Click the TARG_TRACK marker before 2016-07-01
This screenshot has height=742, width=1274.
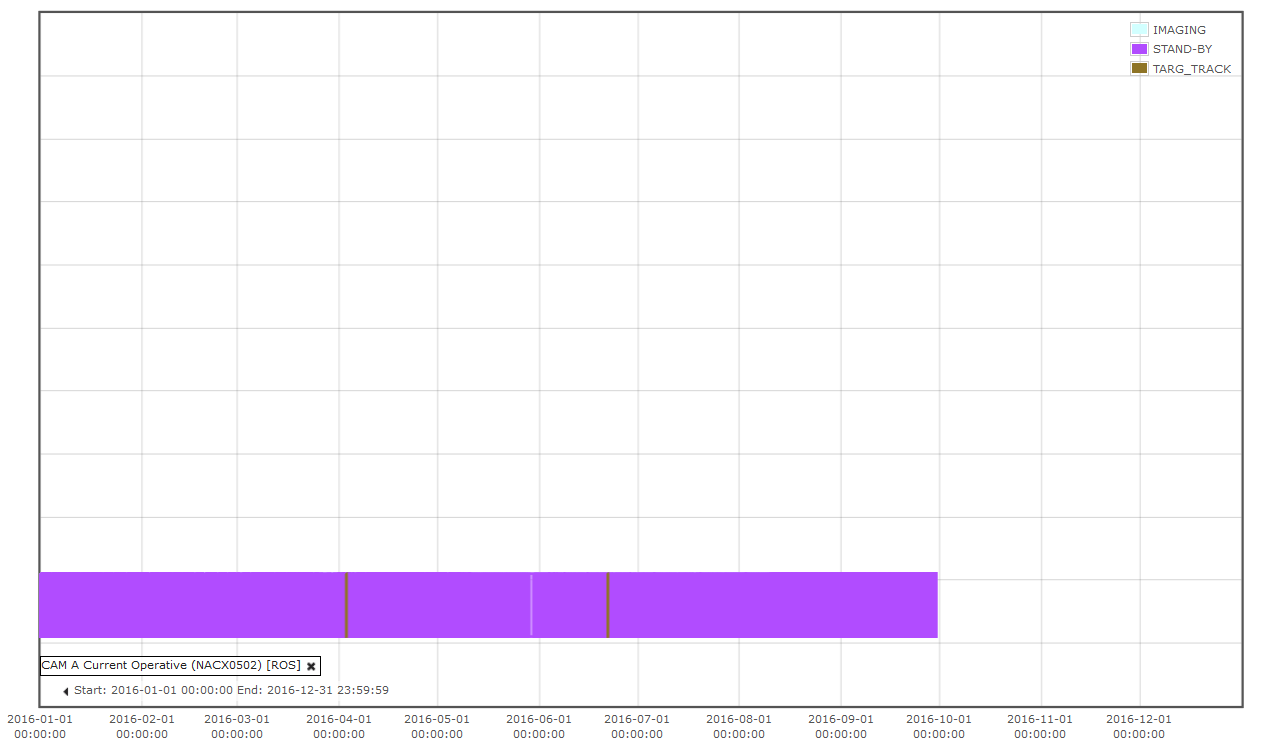pyautogui.click(x=608, y=605)
